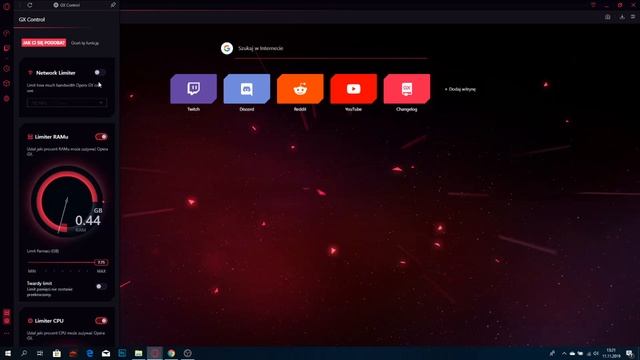
Task: Open the Twitch speed dial tile
Action: click(x=193, y=89)
